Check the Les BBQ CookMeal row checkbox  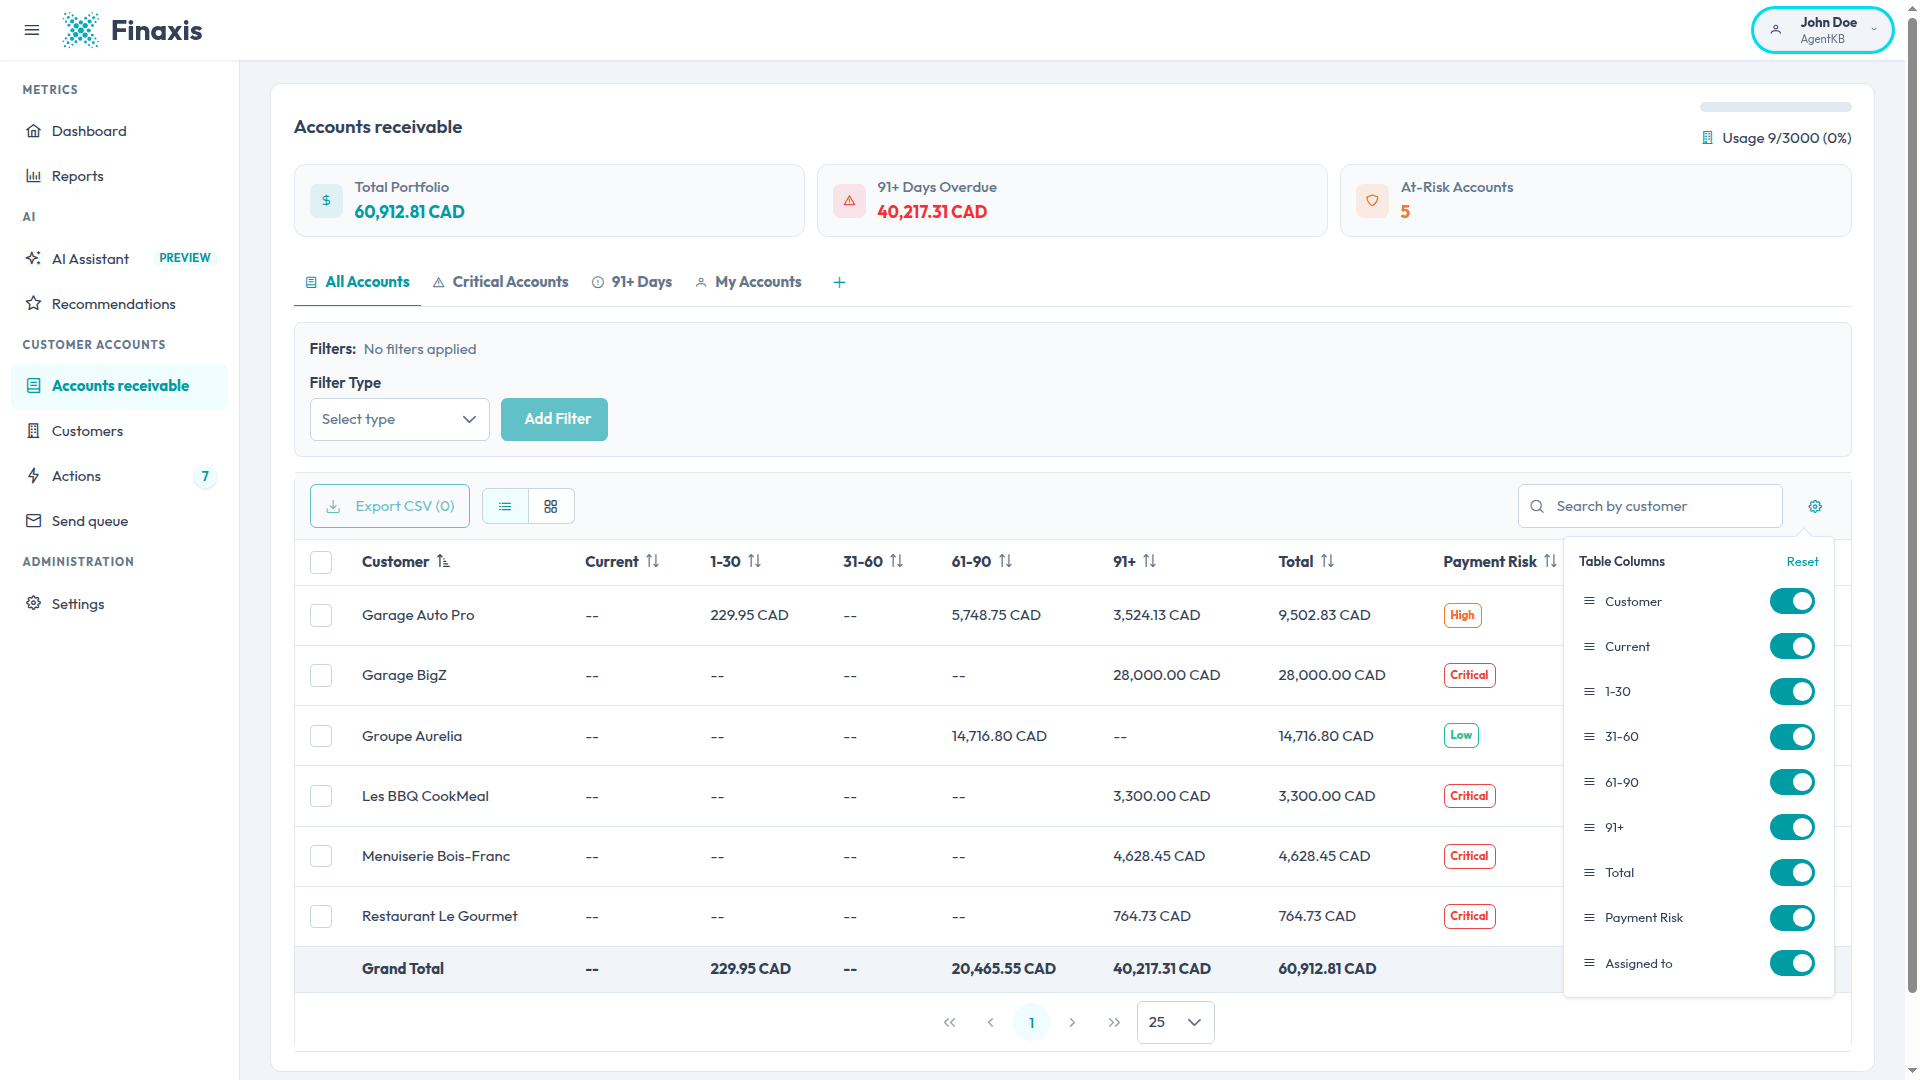point(321,796)
